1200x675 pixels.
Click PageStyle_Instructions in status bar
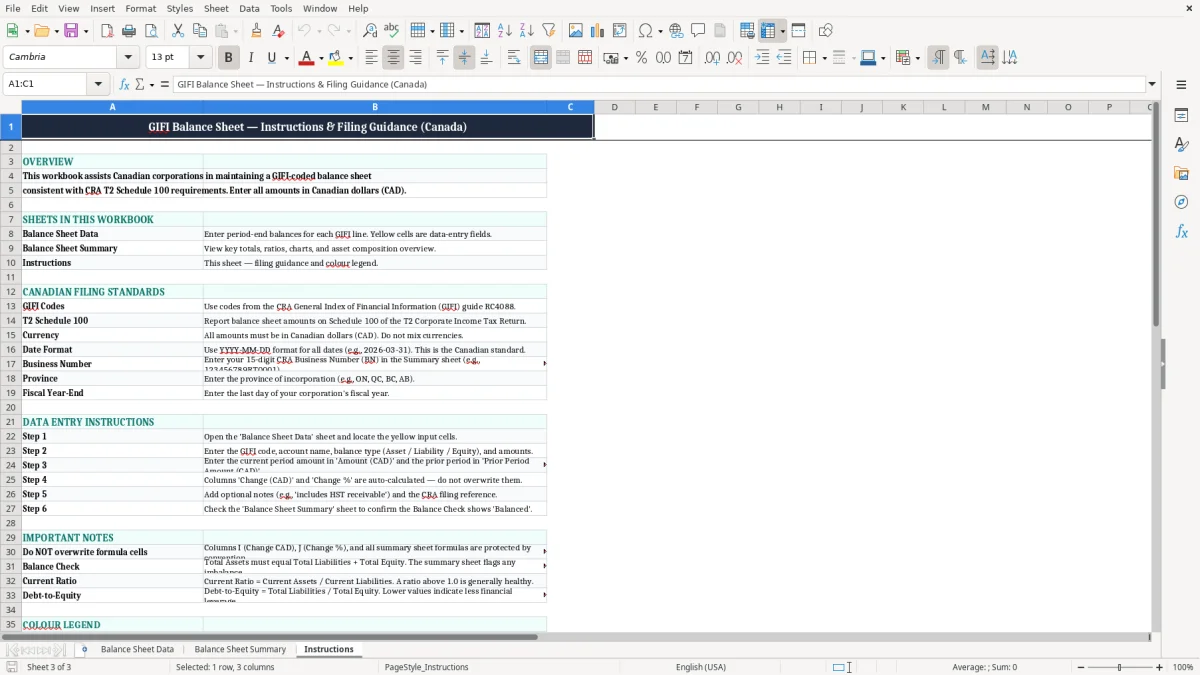point(426,667)
